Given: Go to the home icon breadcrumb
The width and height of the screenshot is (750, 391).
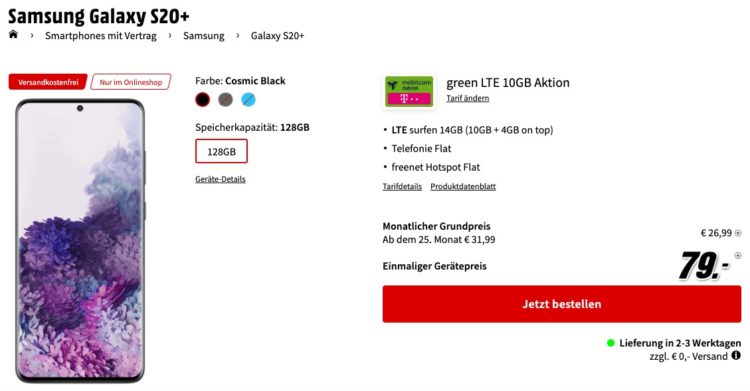Looking at the screenshot, I should pyautogui.click(x=13, y=34).
